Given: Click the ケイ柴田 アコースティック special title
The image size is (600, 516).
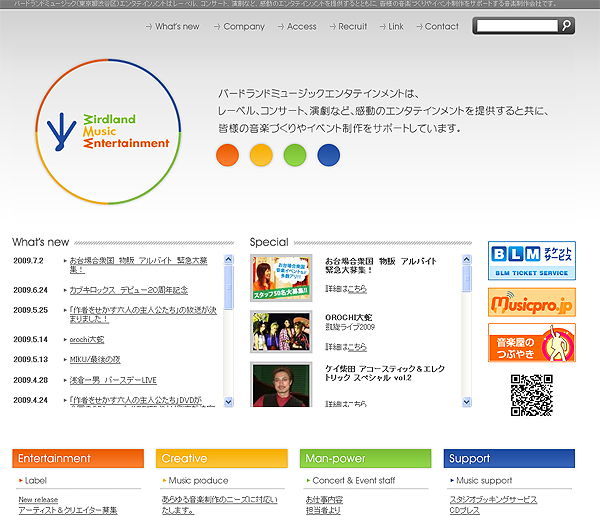Looking at the screenshot, I should point(385,373).
